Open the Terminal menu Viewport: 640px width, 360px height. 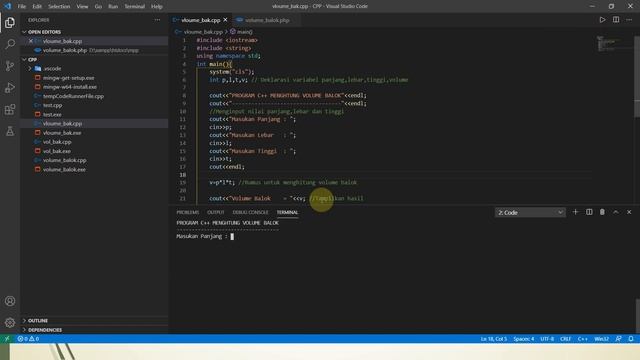click(134, 7)
